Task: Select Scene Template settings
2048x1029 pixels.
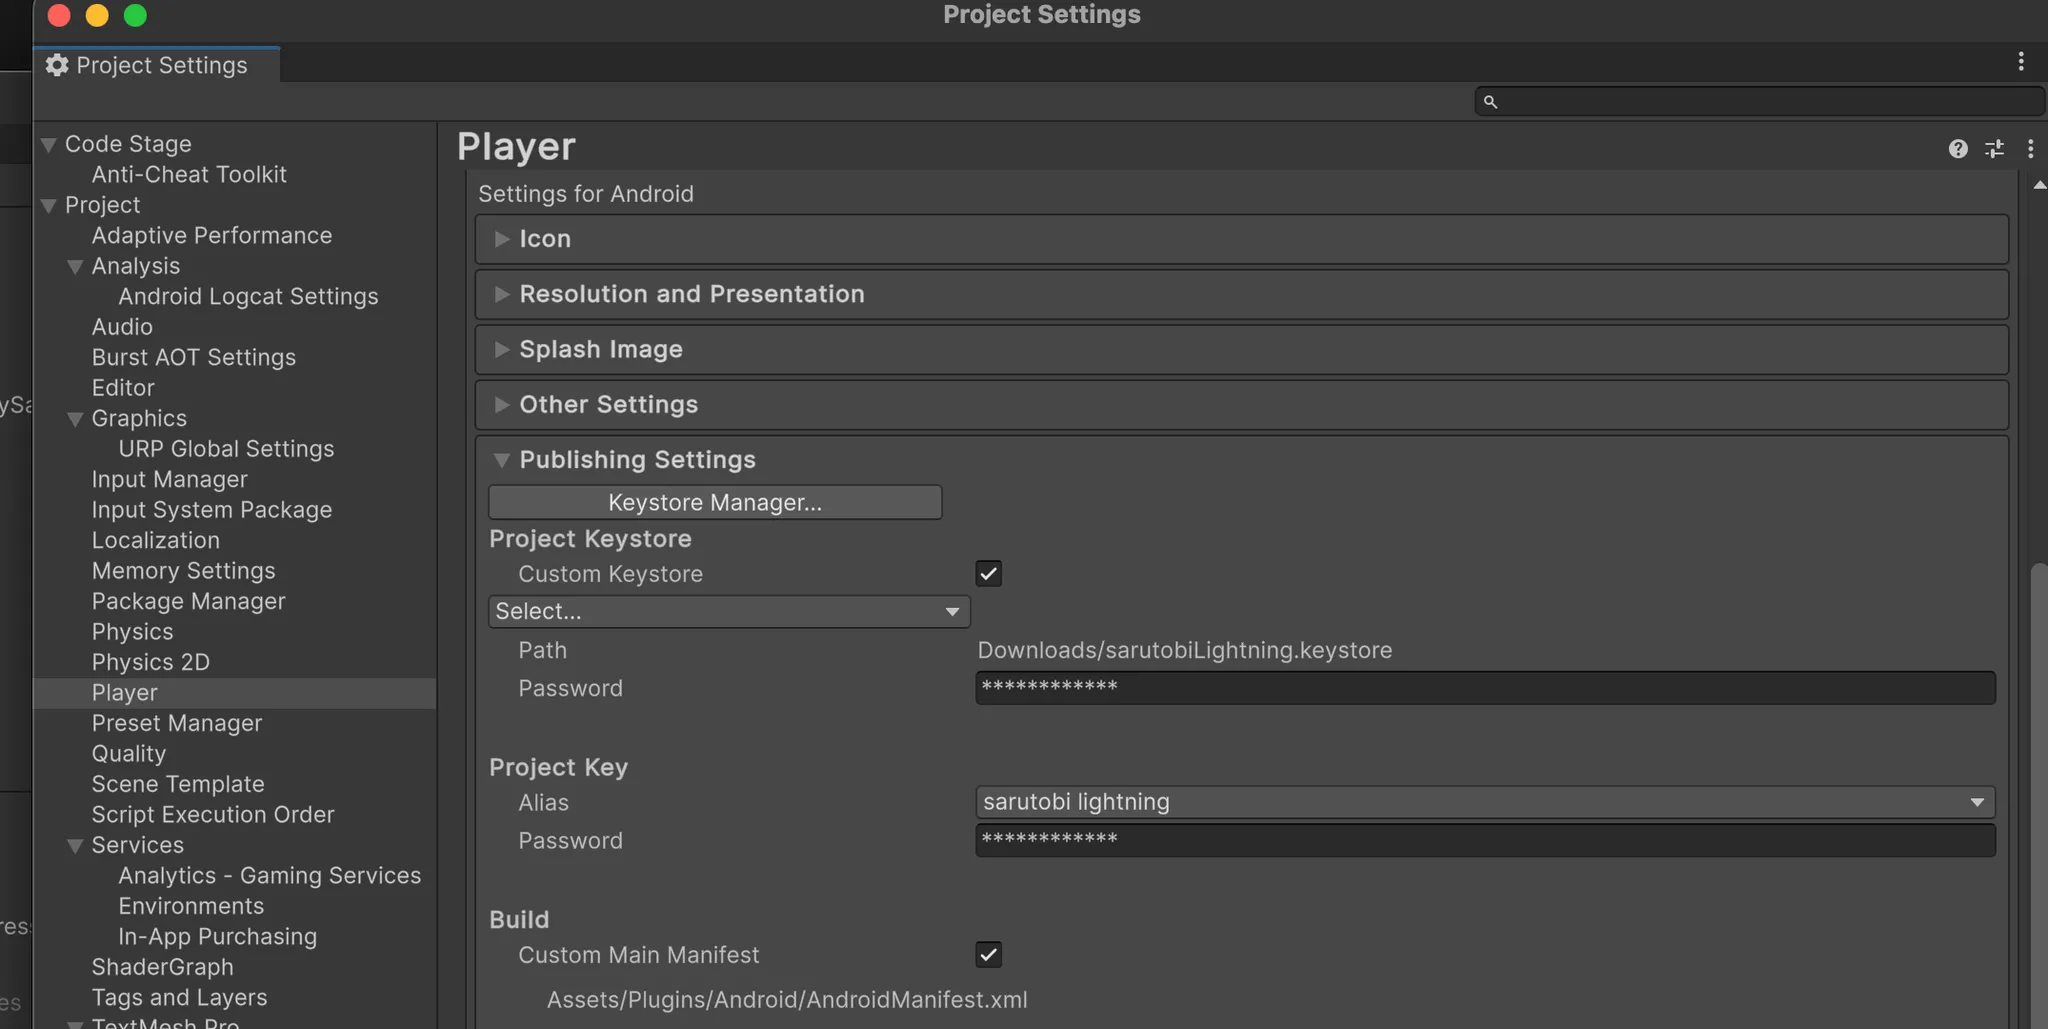Action: [178, 785]
